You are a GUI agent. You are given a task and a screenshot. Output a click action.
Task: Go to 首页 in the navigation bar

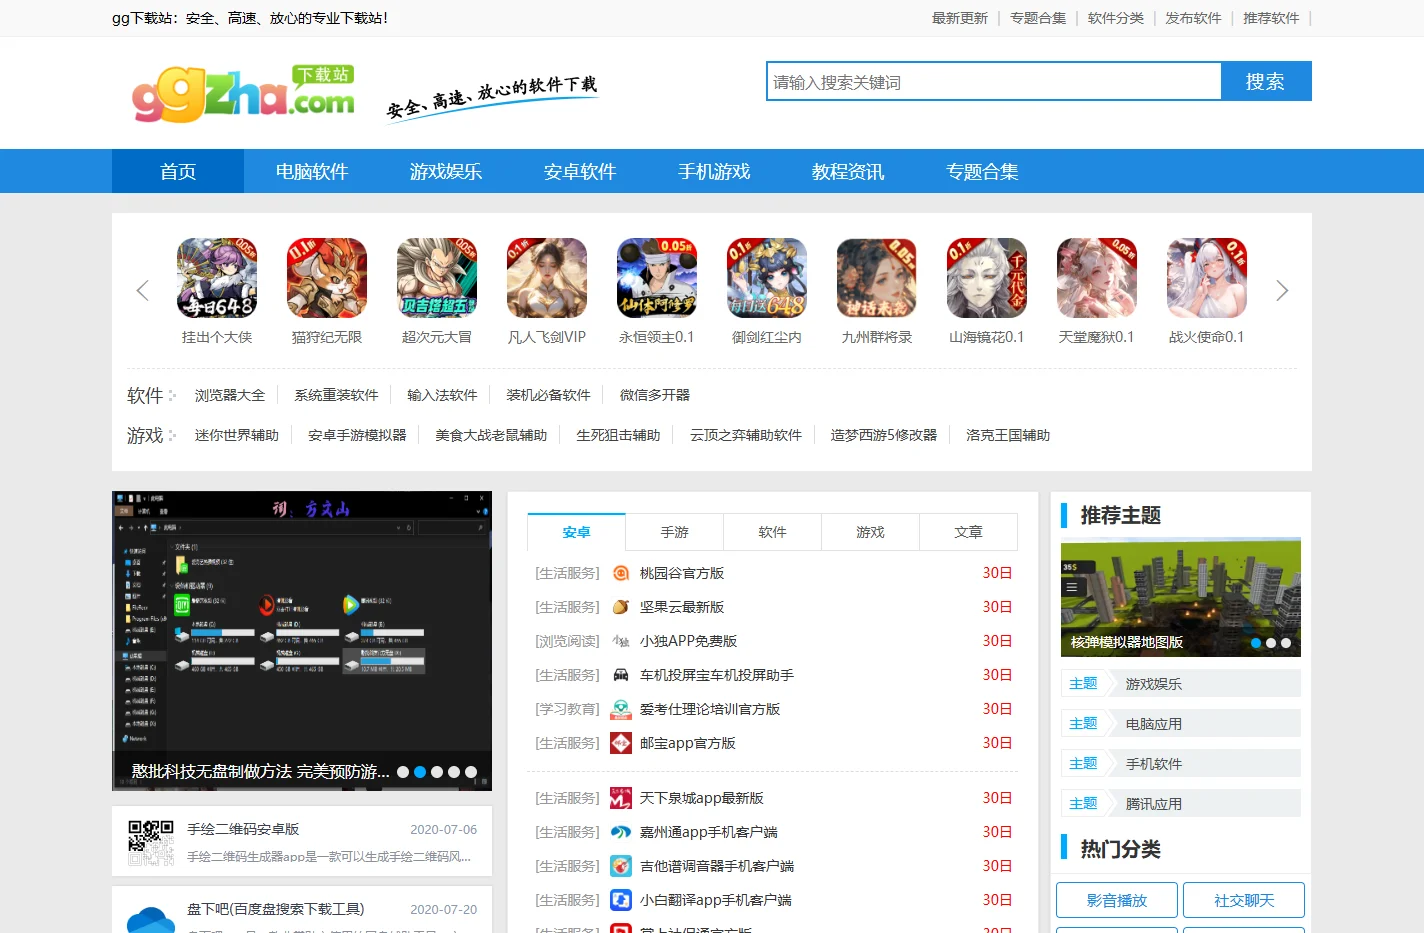tap(178, 171)
